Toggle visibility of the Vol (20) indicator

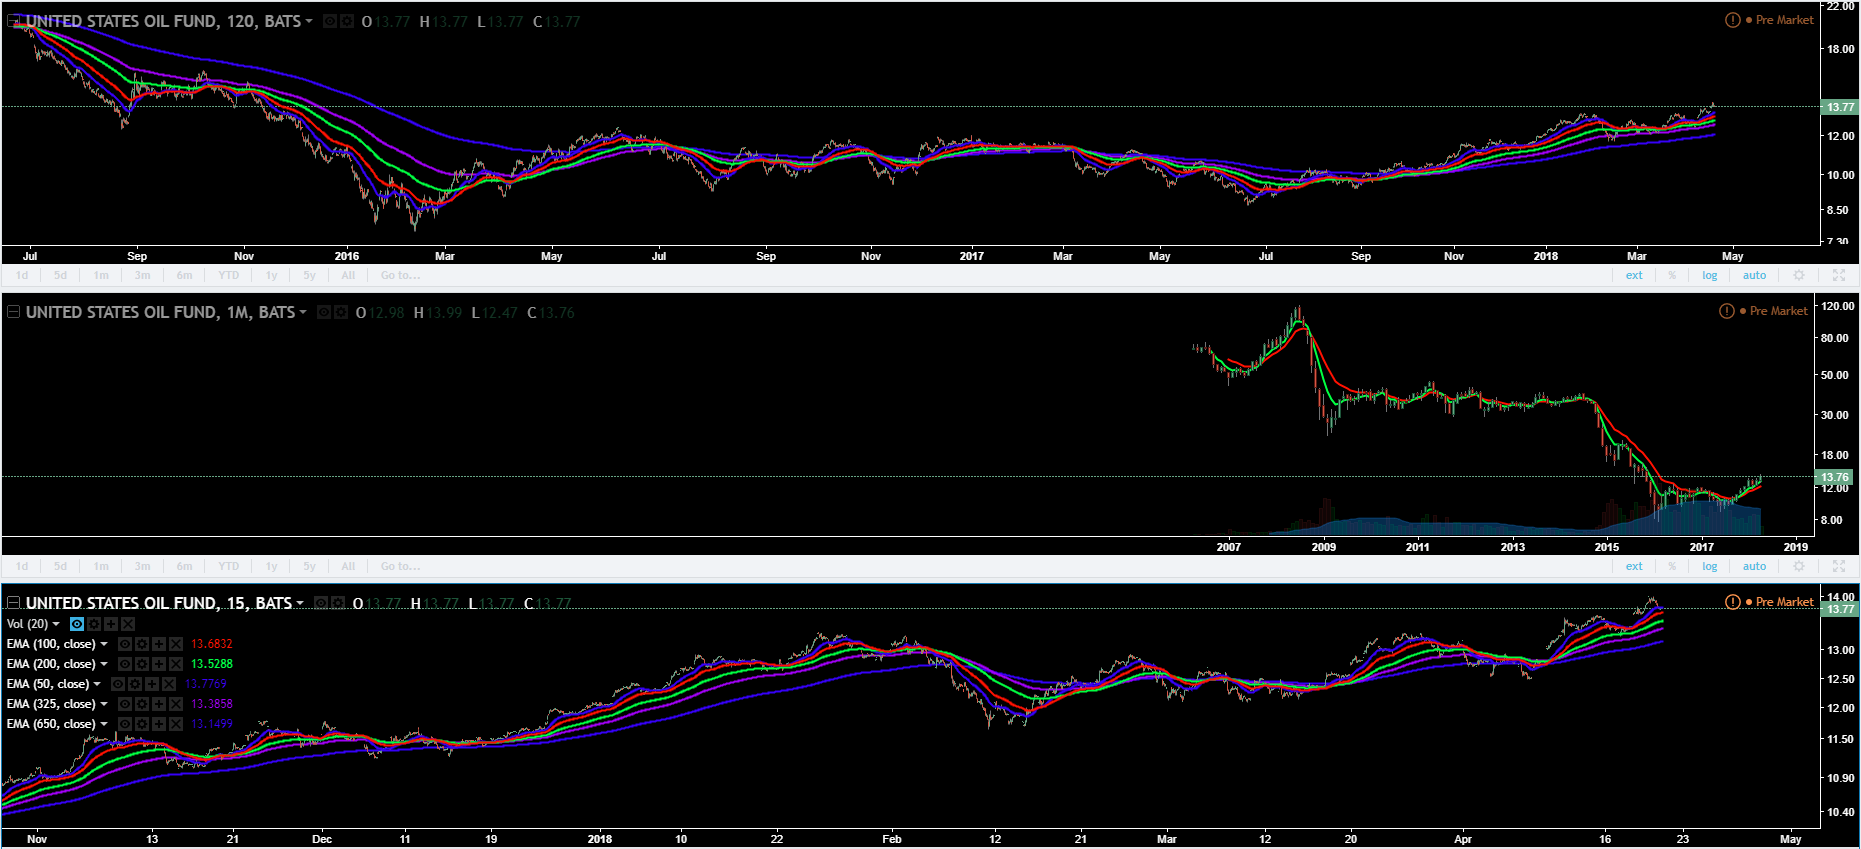point(76,624)
